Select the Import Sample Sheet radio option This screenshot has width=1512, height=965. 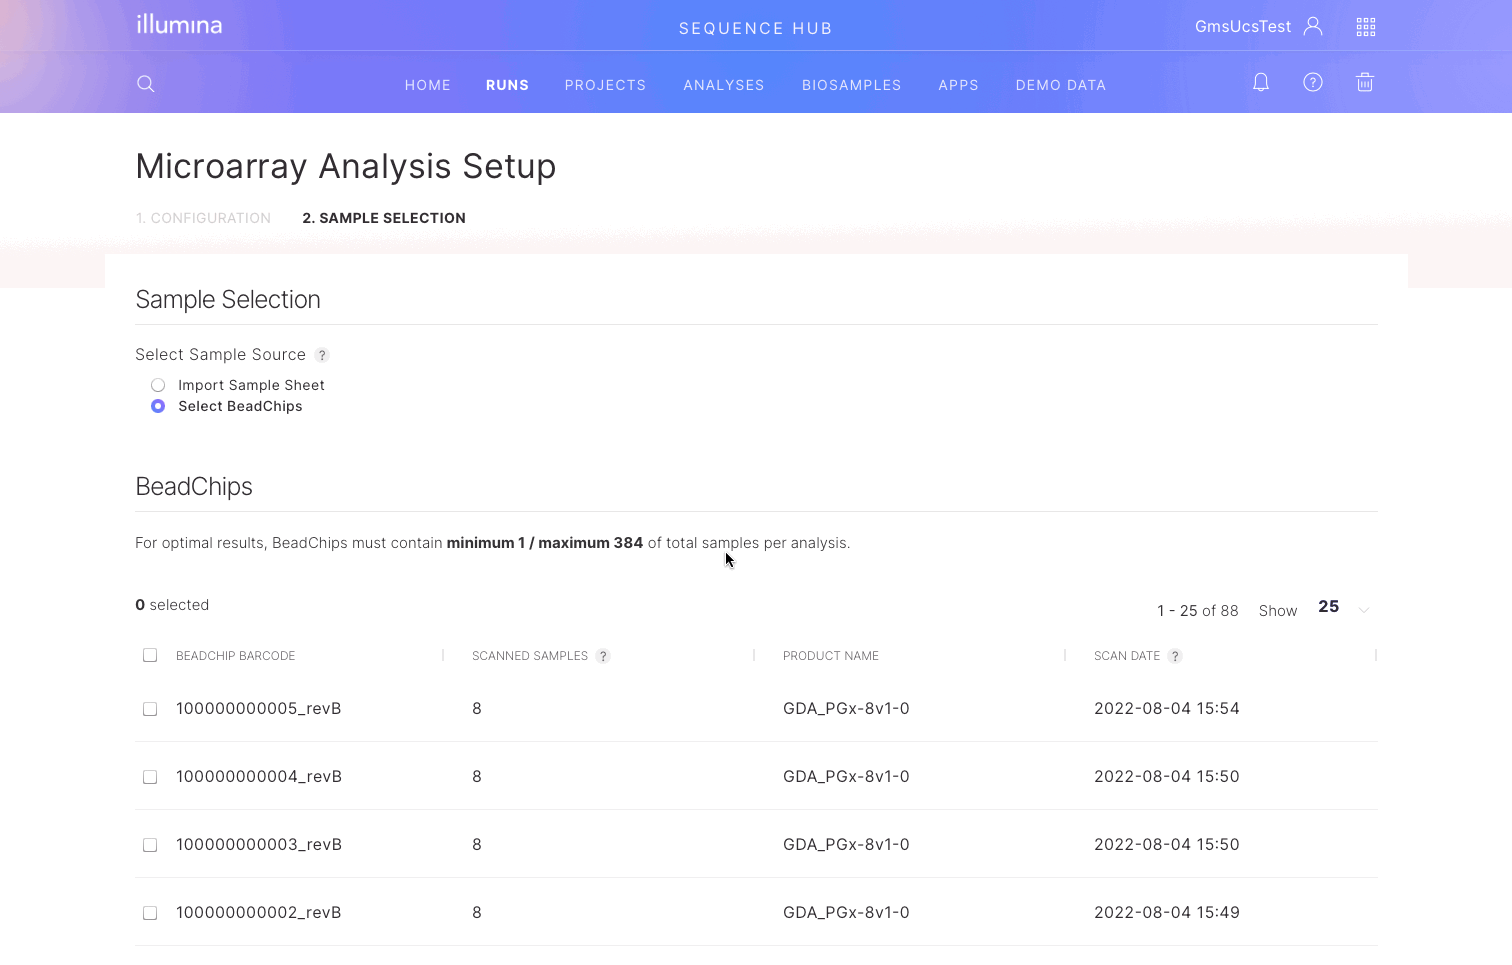point(158,385)
